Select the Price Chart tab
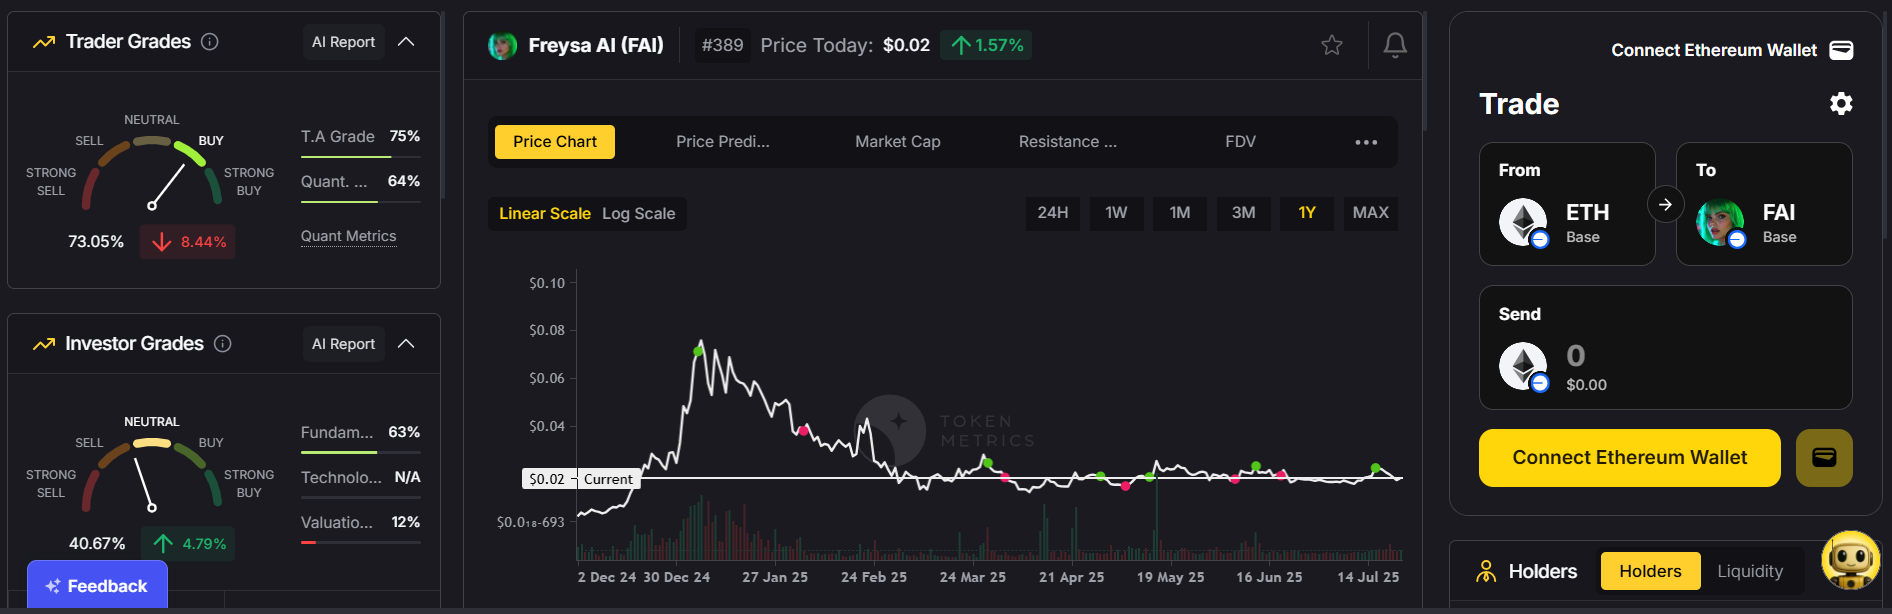This screenshot has height=614, width=1892. 555,142
